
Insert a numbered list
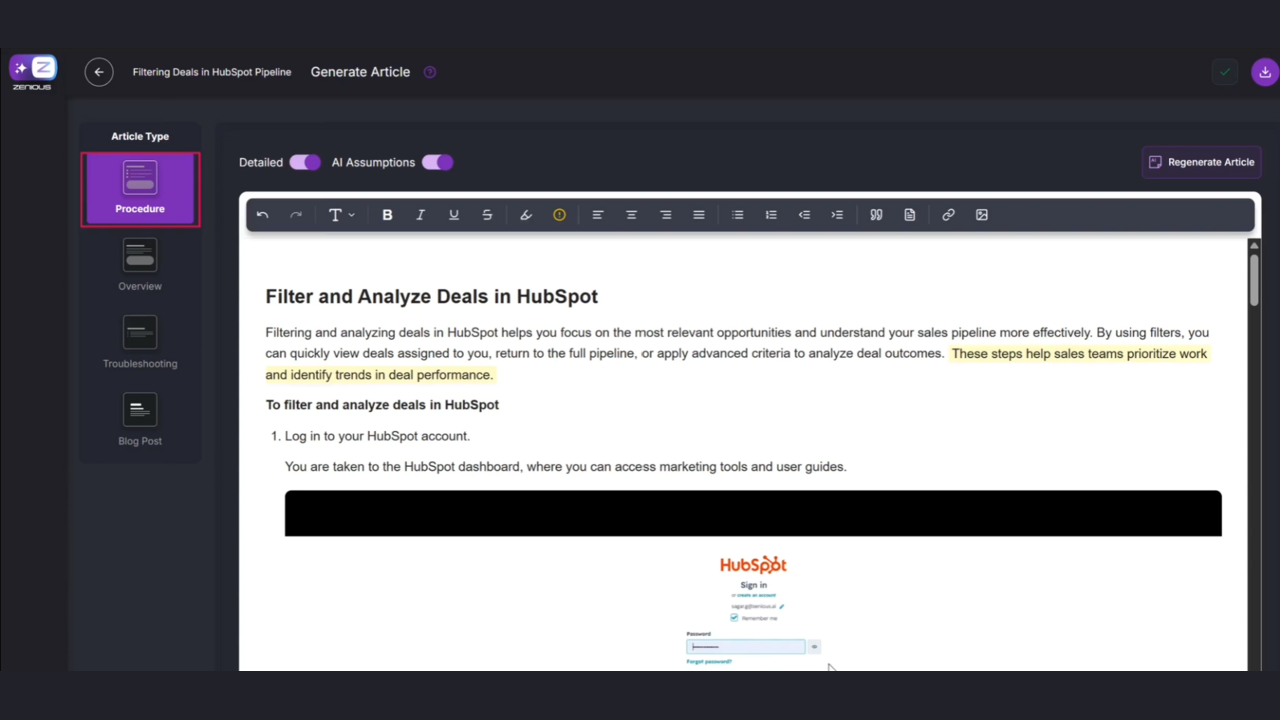pyautogui.click(x=771, y=215)
